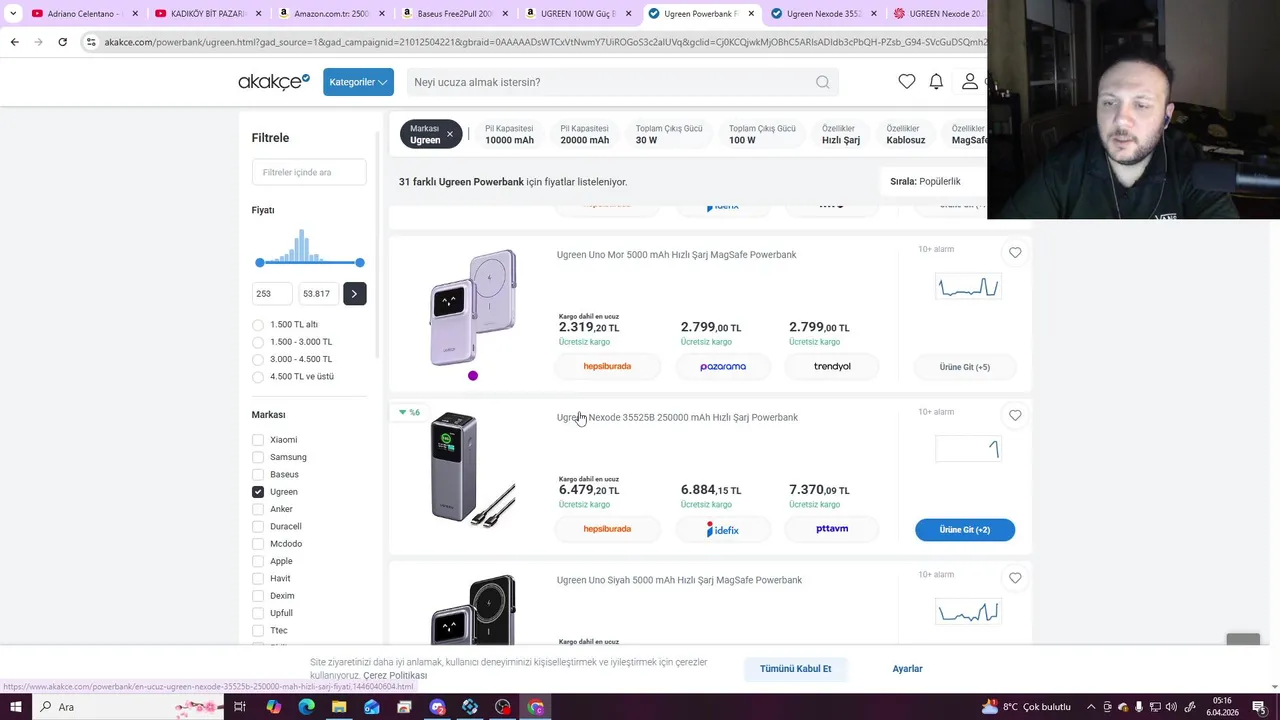Check the Xiaomi brand checkbox

258,440
